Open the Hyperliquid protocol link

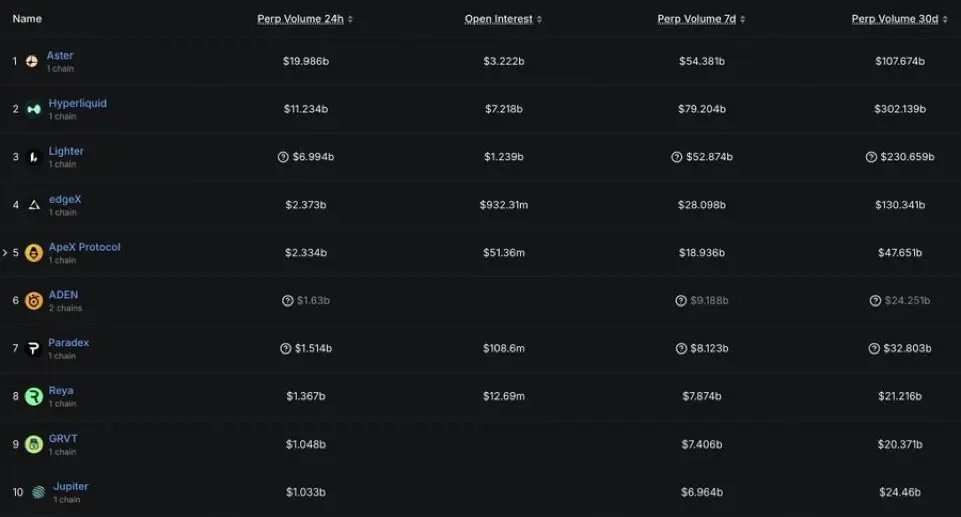77,103
